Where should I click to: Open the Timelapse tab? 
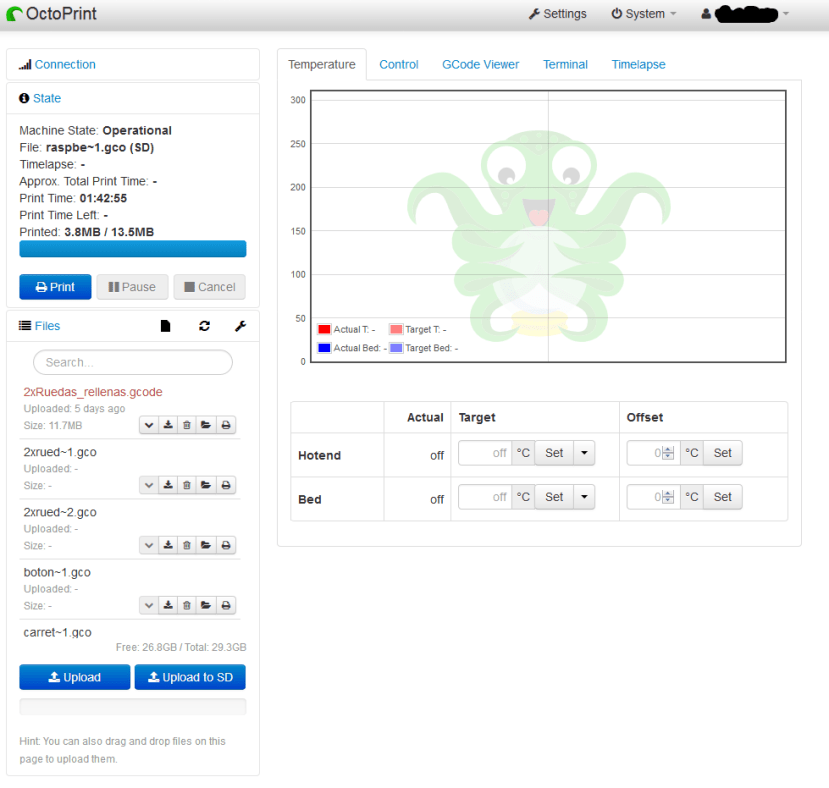[x=638, y=65]
